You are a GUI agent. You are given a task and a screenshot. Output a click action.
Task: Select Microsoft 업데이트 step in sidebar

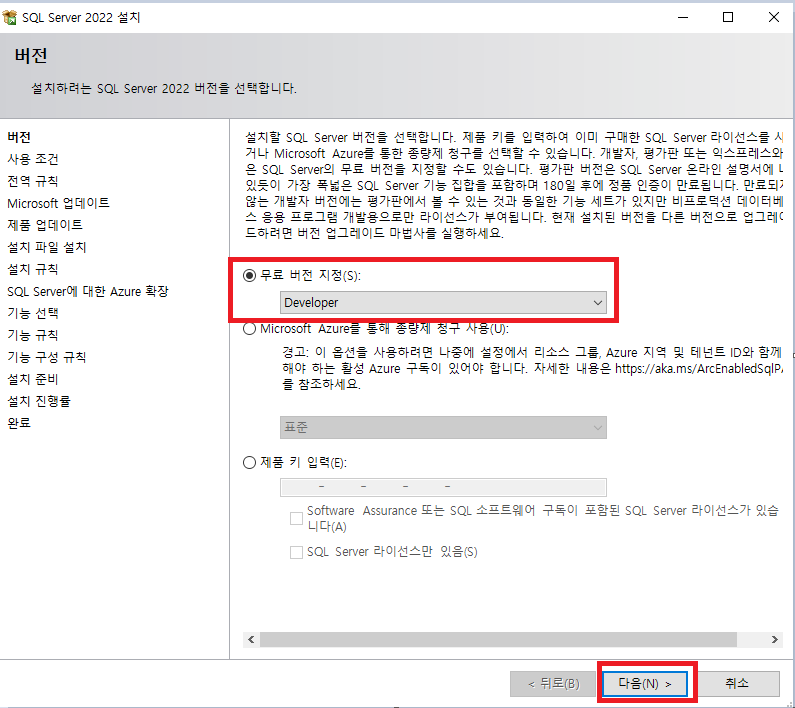point(58,203)
